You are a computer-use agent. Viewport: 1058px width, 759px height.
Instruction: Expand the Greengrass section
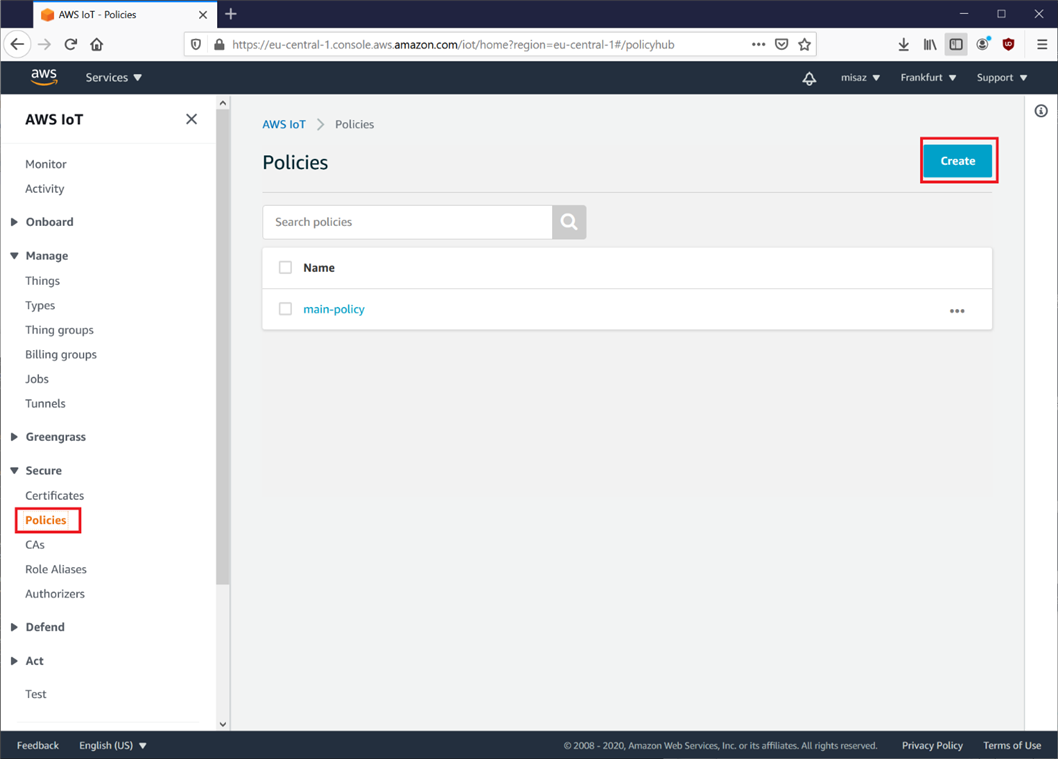pos(49,437)
